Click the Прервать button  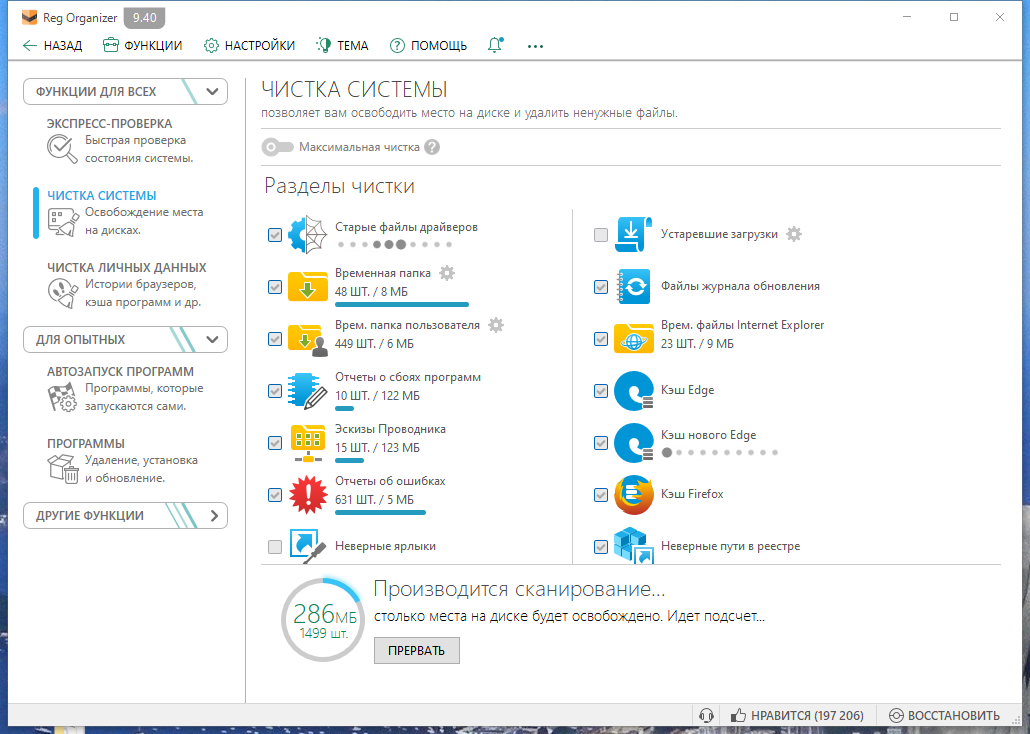pos(416,651)
